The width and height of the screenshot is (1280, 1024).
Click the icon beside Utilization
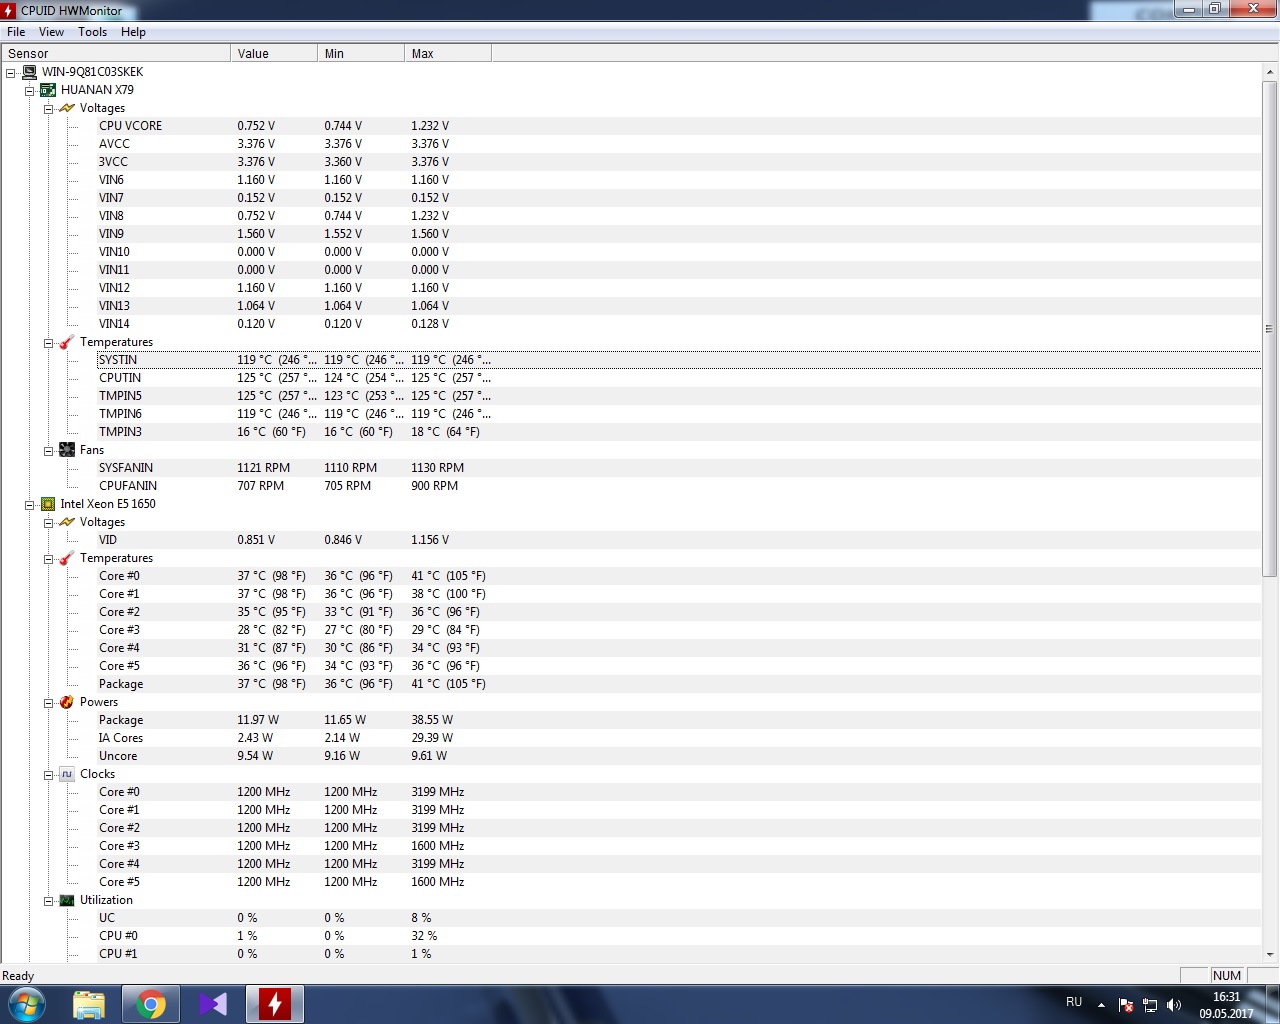(x=67, y=900)
